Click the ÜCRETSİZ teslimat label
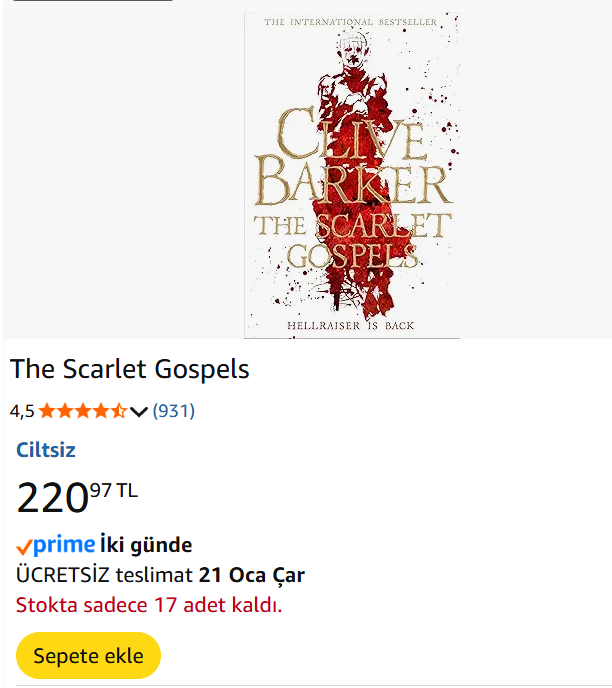The height and width of the screenshot is (688, 612). coord(104,575)
